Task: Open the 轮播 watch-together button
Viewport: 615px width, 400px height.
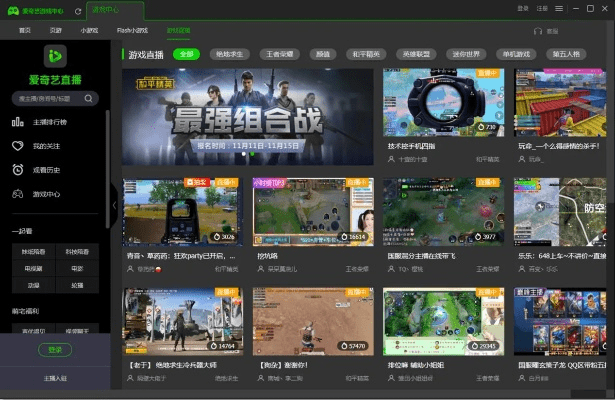Action: tap(77, 285)
